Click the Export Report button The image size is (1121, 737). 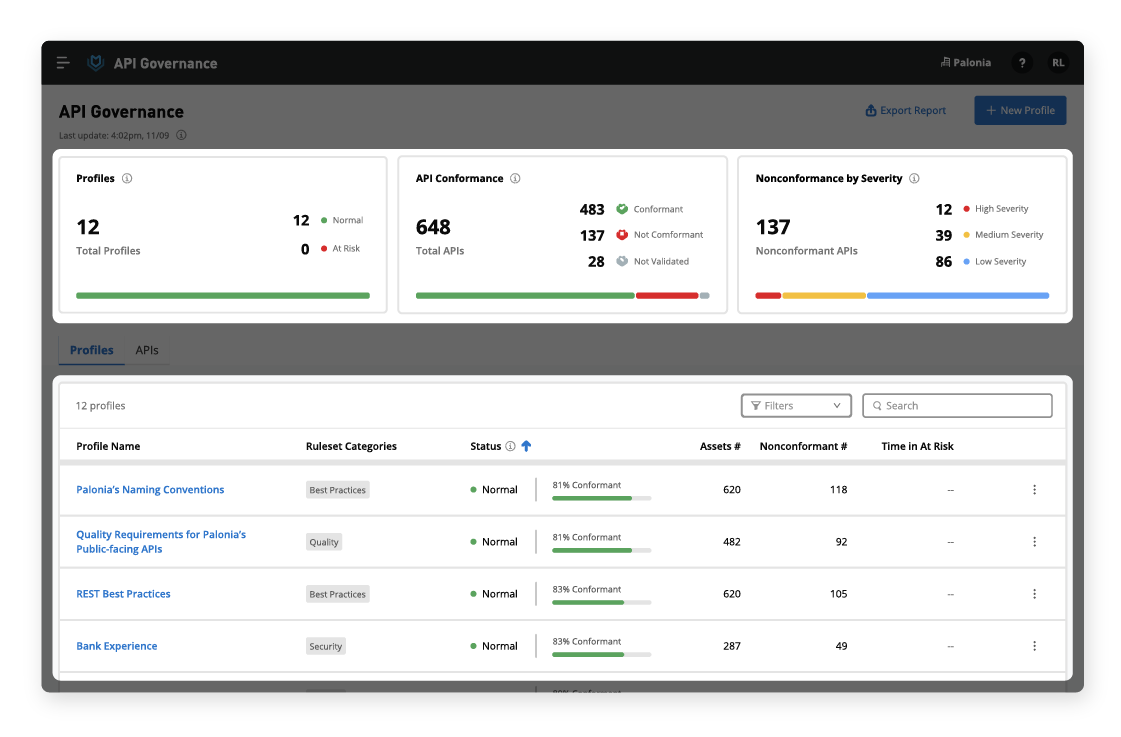point(905,110)
